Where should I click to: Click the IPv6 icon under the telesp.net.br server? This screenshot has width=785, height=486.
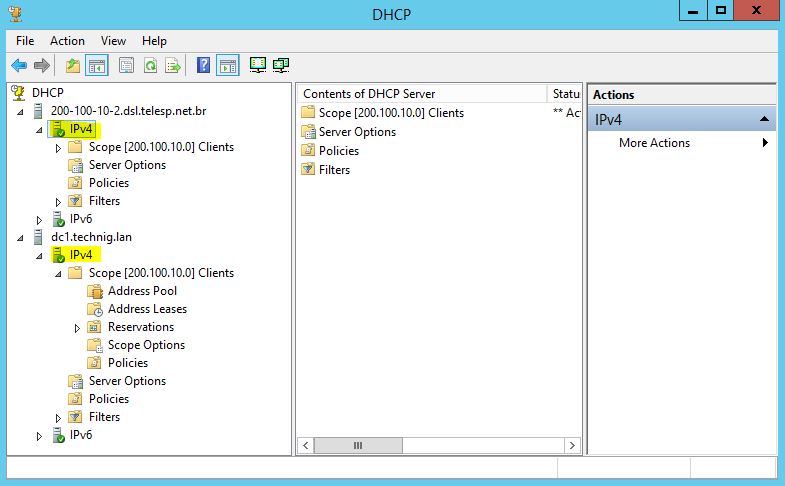[59, 219]
